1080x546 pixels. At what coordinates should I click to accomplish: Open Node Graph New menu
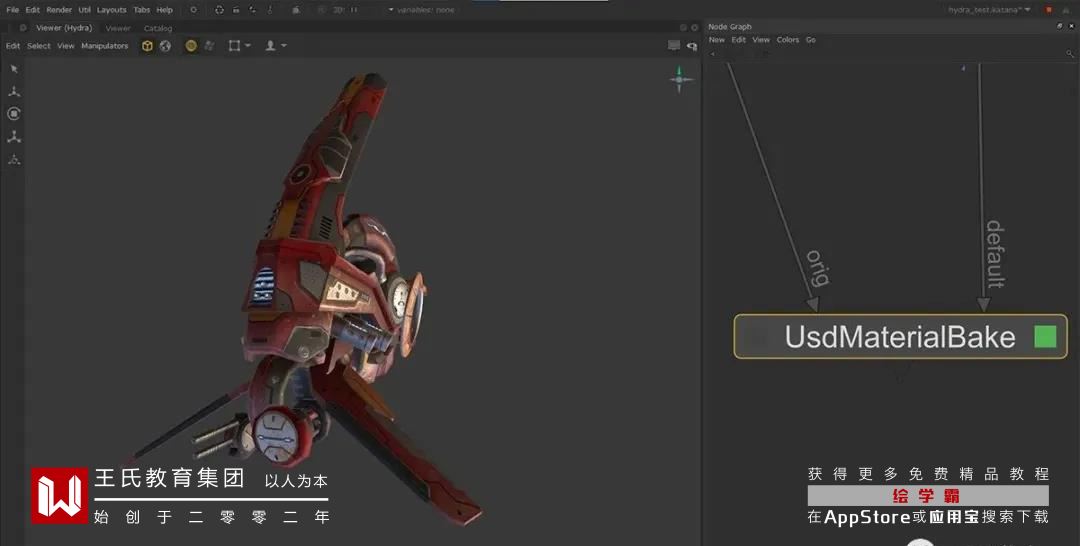[x=717, y=40]
